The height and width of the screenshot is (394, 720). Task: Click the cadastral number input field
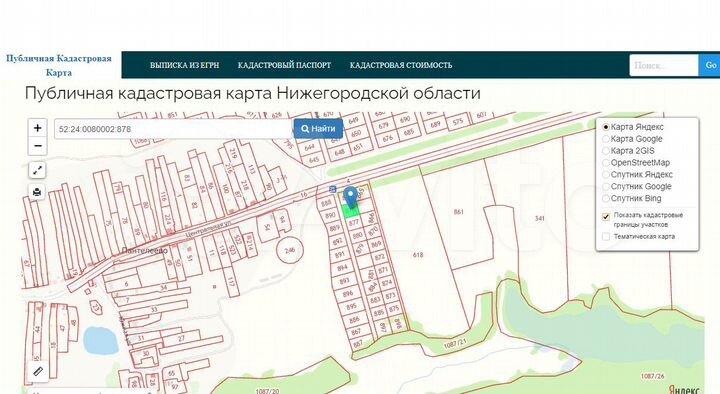coord(174,129)
